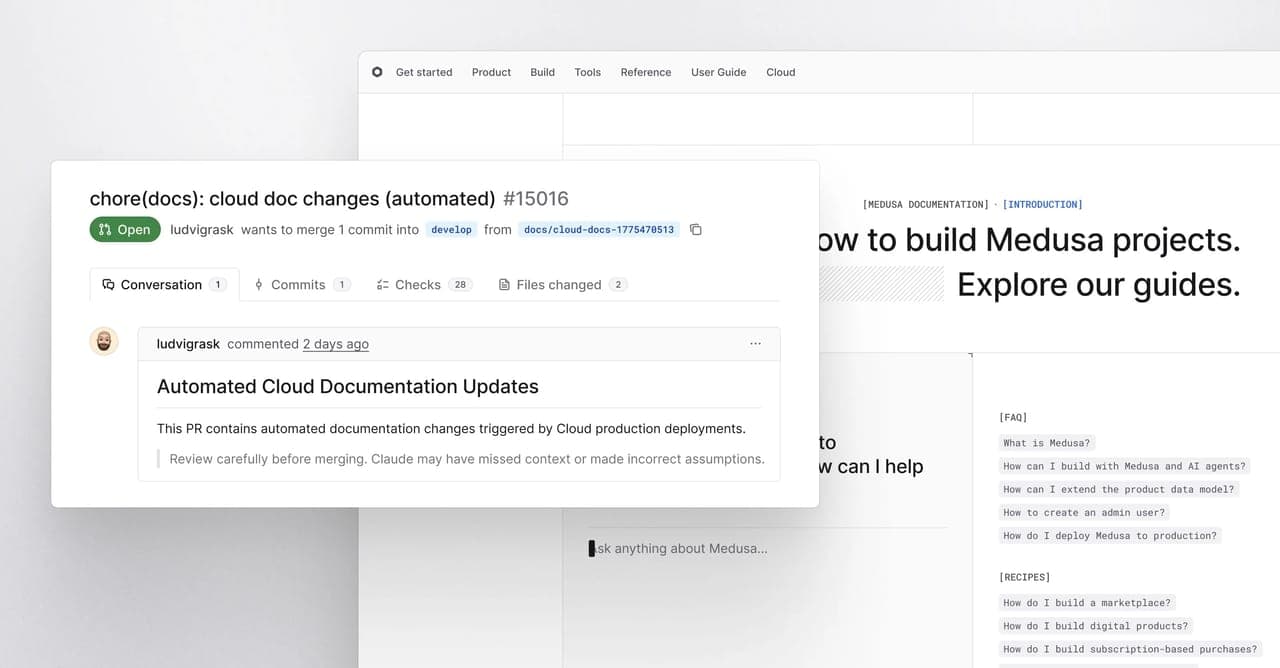Switch to the Commits tab
Screen dimensions: 1280x668
(x=302, y=284)
